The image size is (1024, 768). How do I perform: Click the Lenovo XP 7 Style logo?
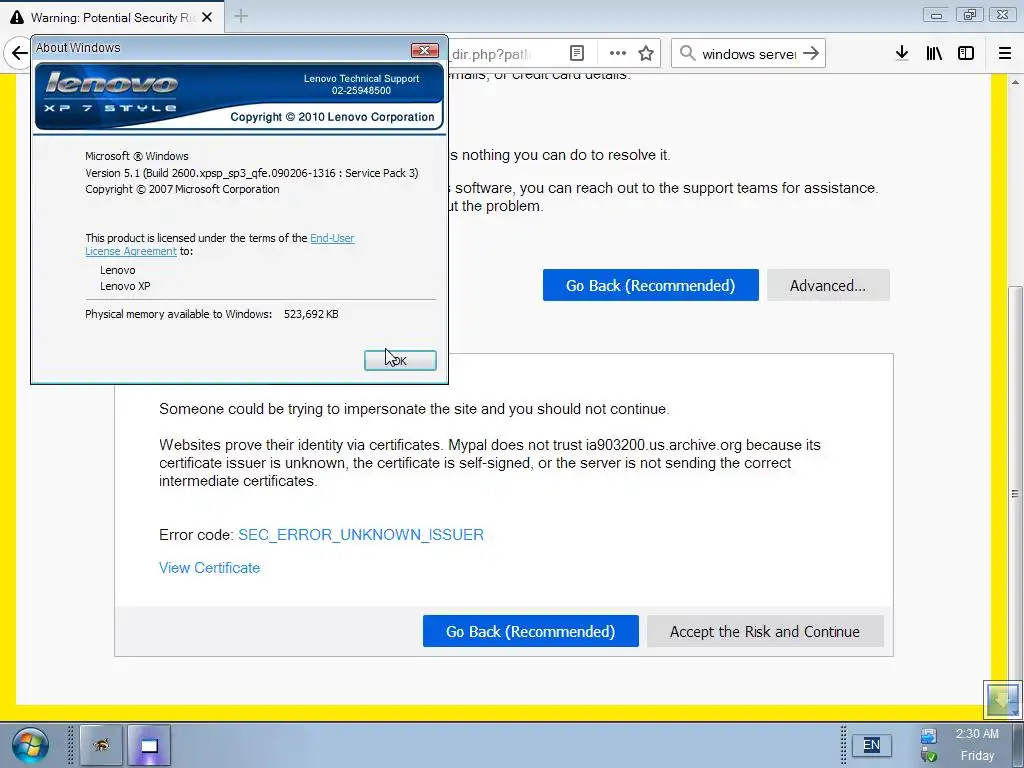point(111,90)
